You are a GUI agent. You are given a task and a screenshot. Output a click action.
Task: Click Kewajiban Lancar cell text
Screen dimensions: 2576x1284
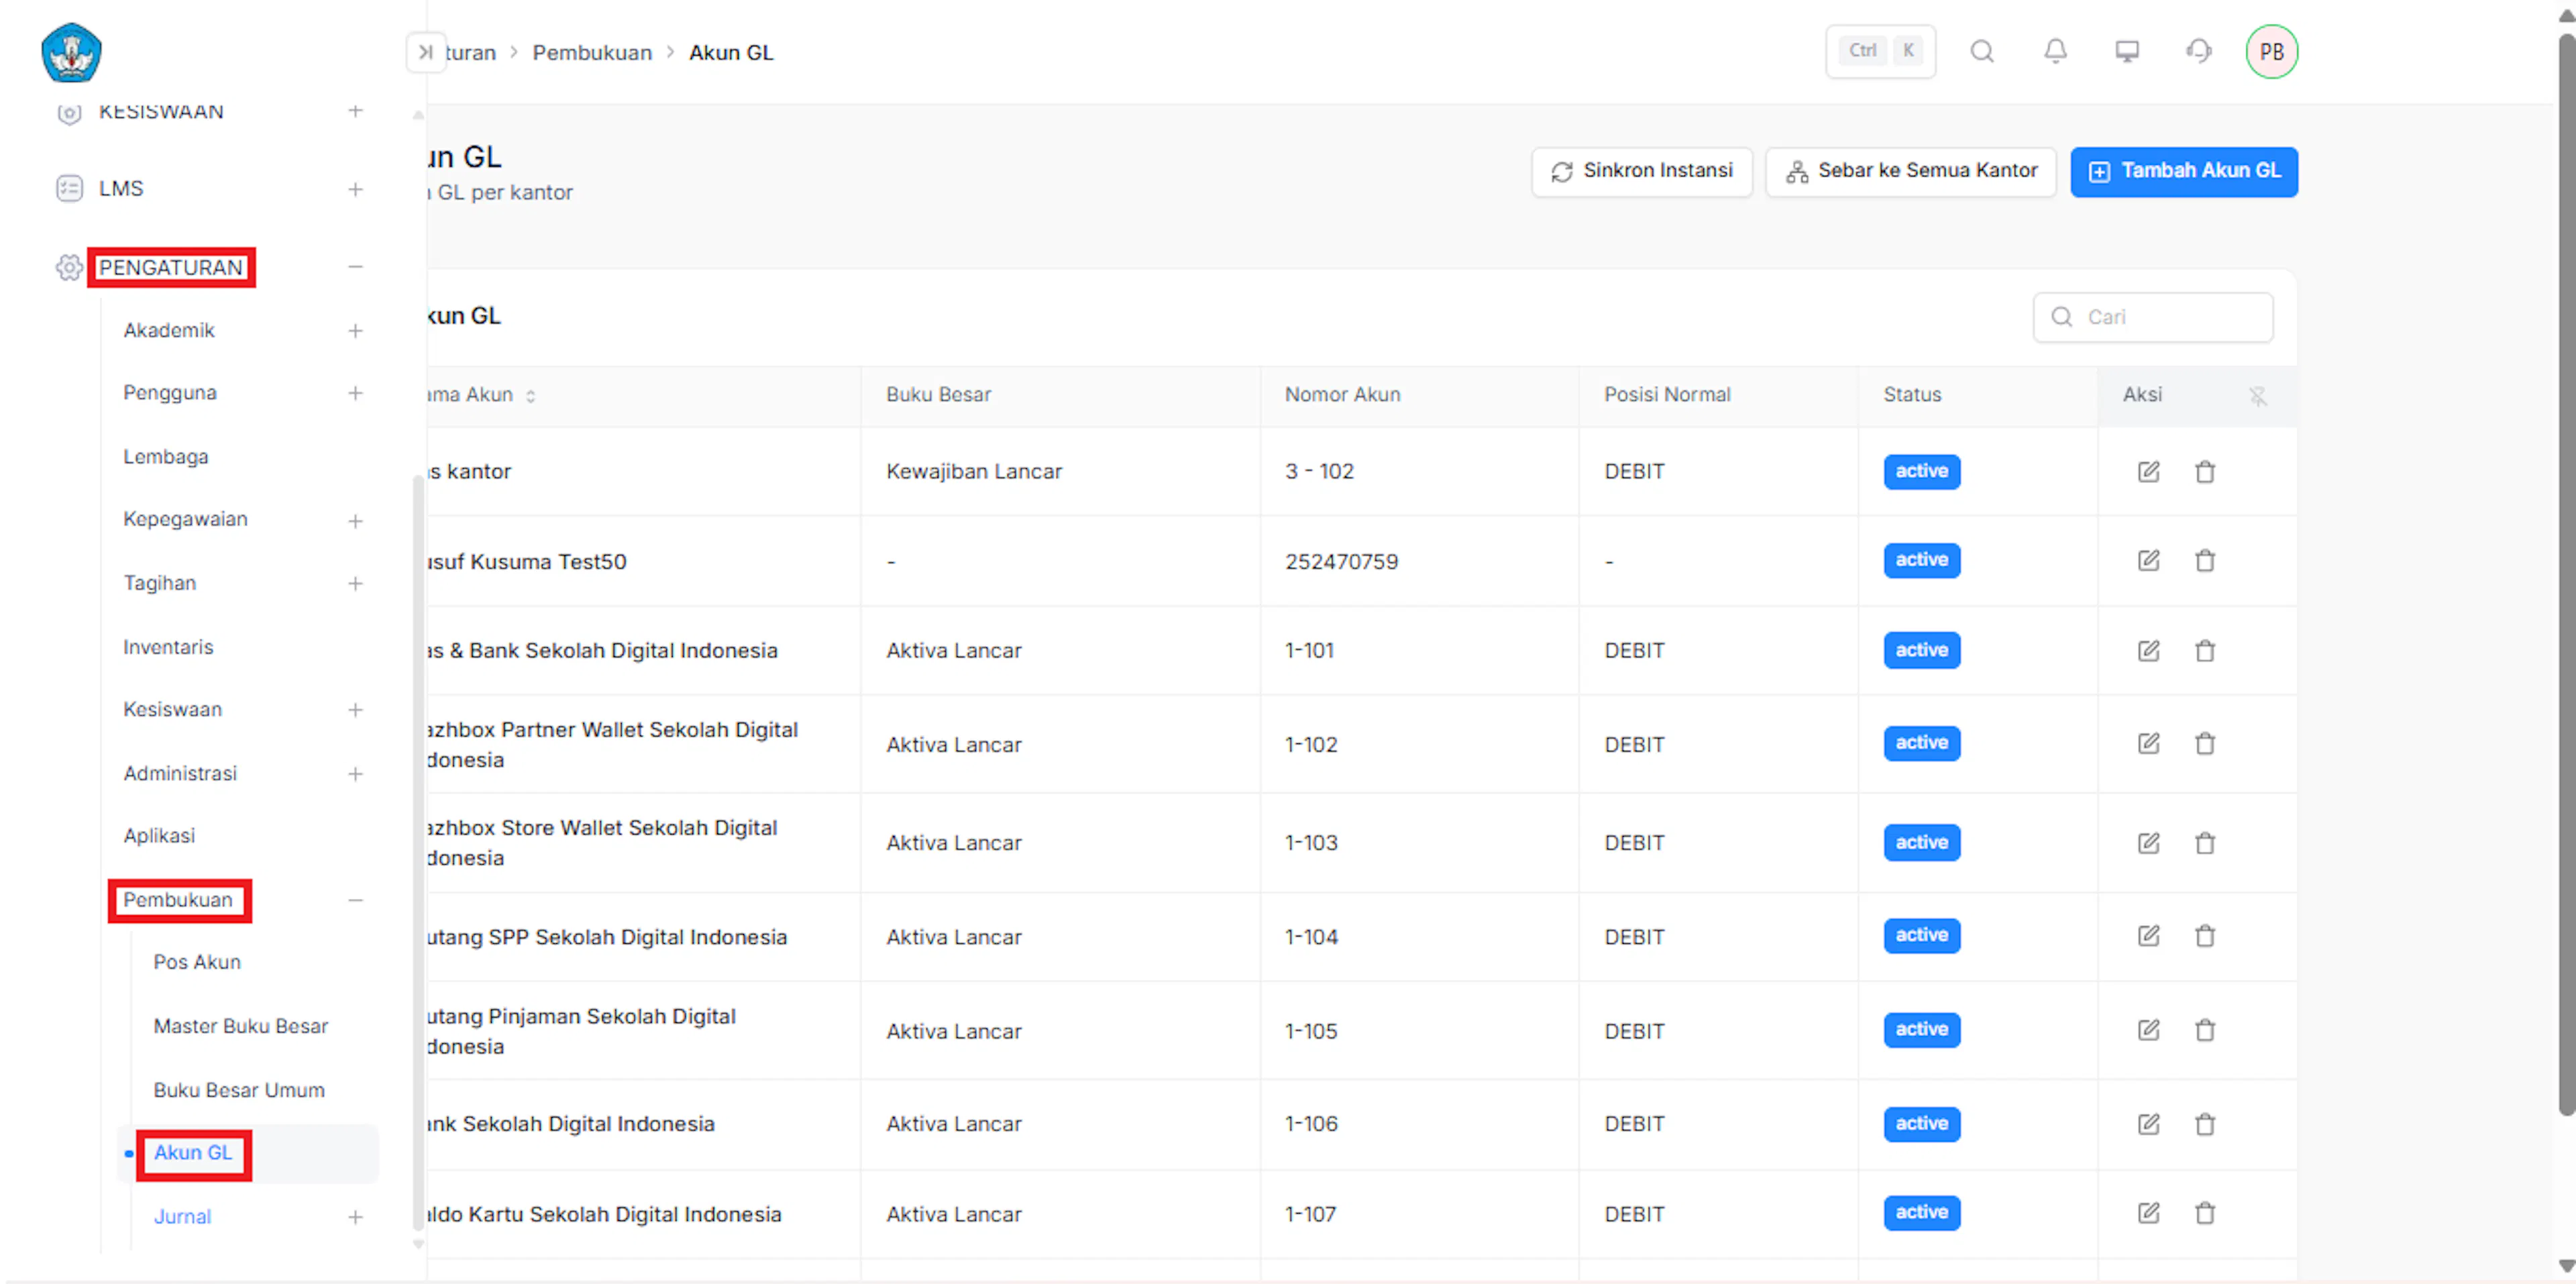coord(974,472)
